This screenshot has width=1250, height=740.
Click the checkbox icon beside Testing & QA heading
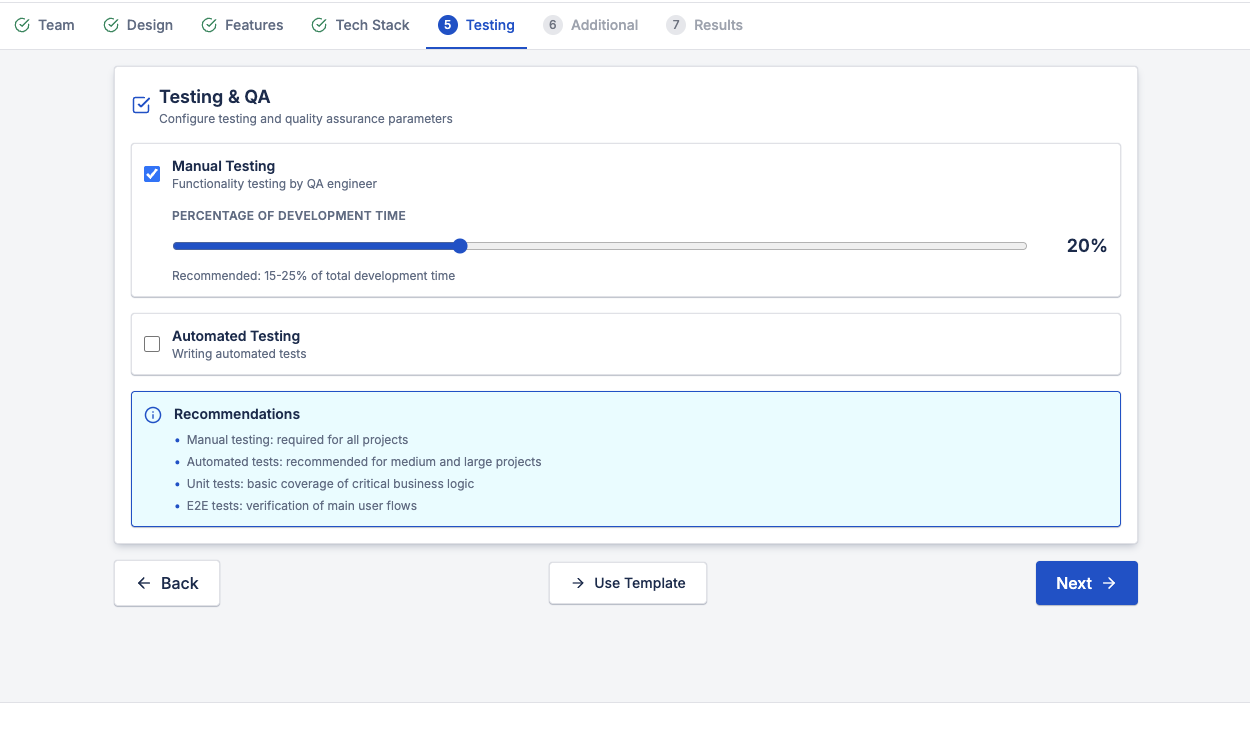pyautogui.click(x=140, y=104)
